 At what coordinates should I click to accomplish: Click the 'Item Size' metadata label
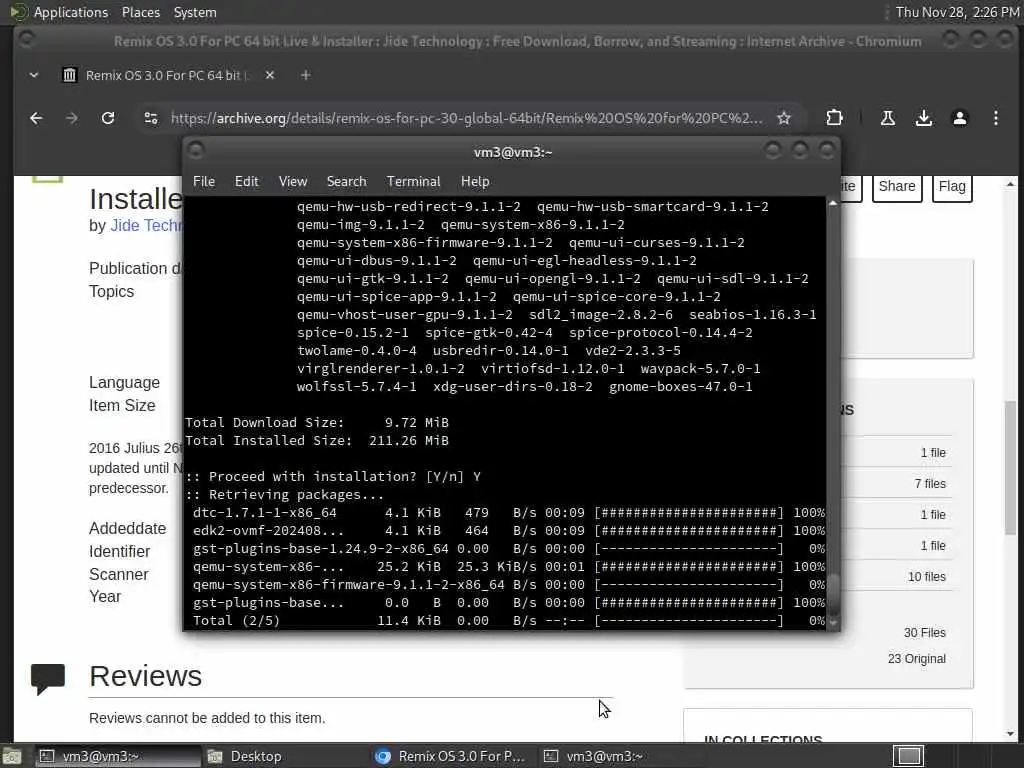[122, 406]
